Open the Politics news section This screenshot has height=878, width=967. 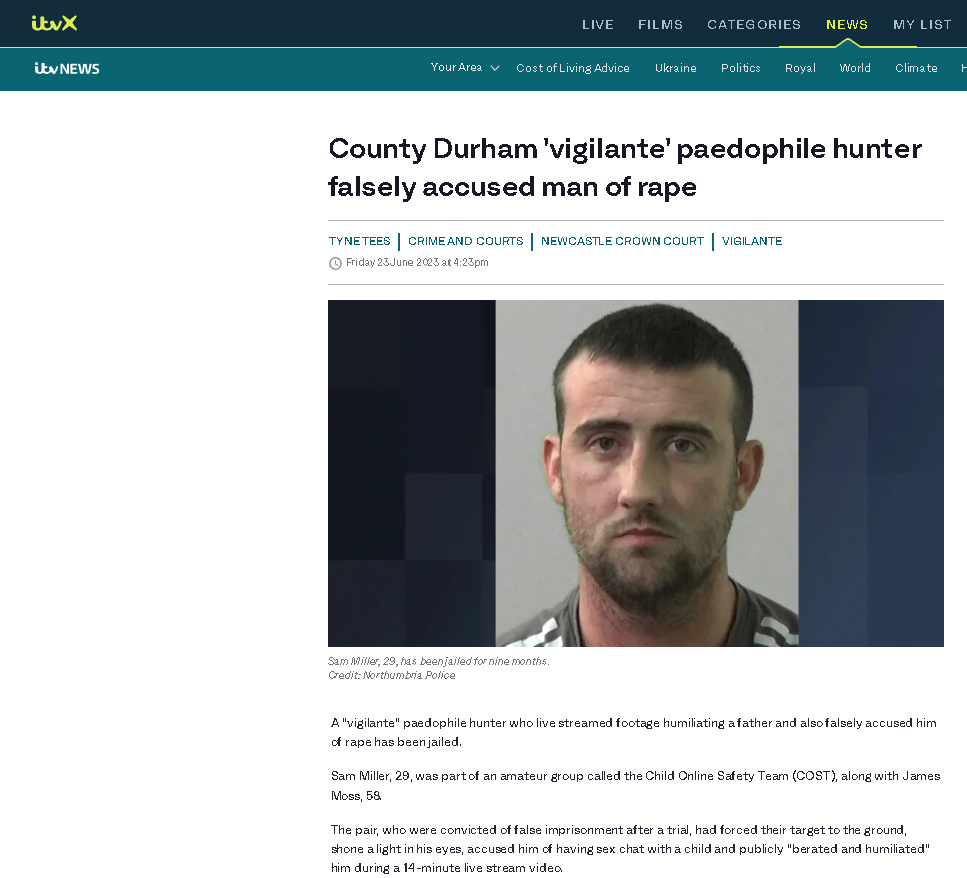pyautogui.click(x=740, y=68)
